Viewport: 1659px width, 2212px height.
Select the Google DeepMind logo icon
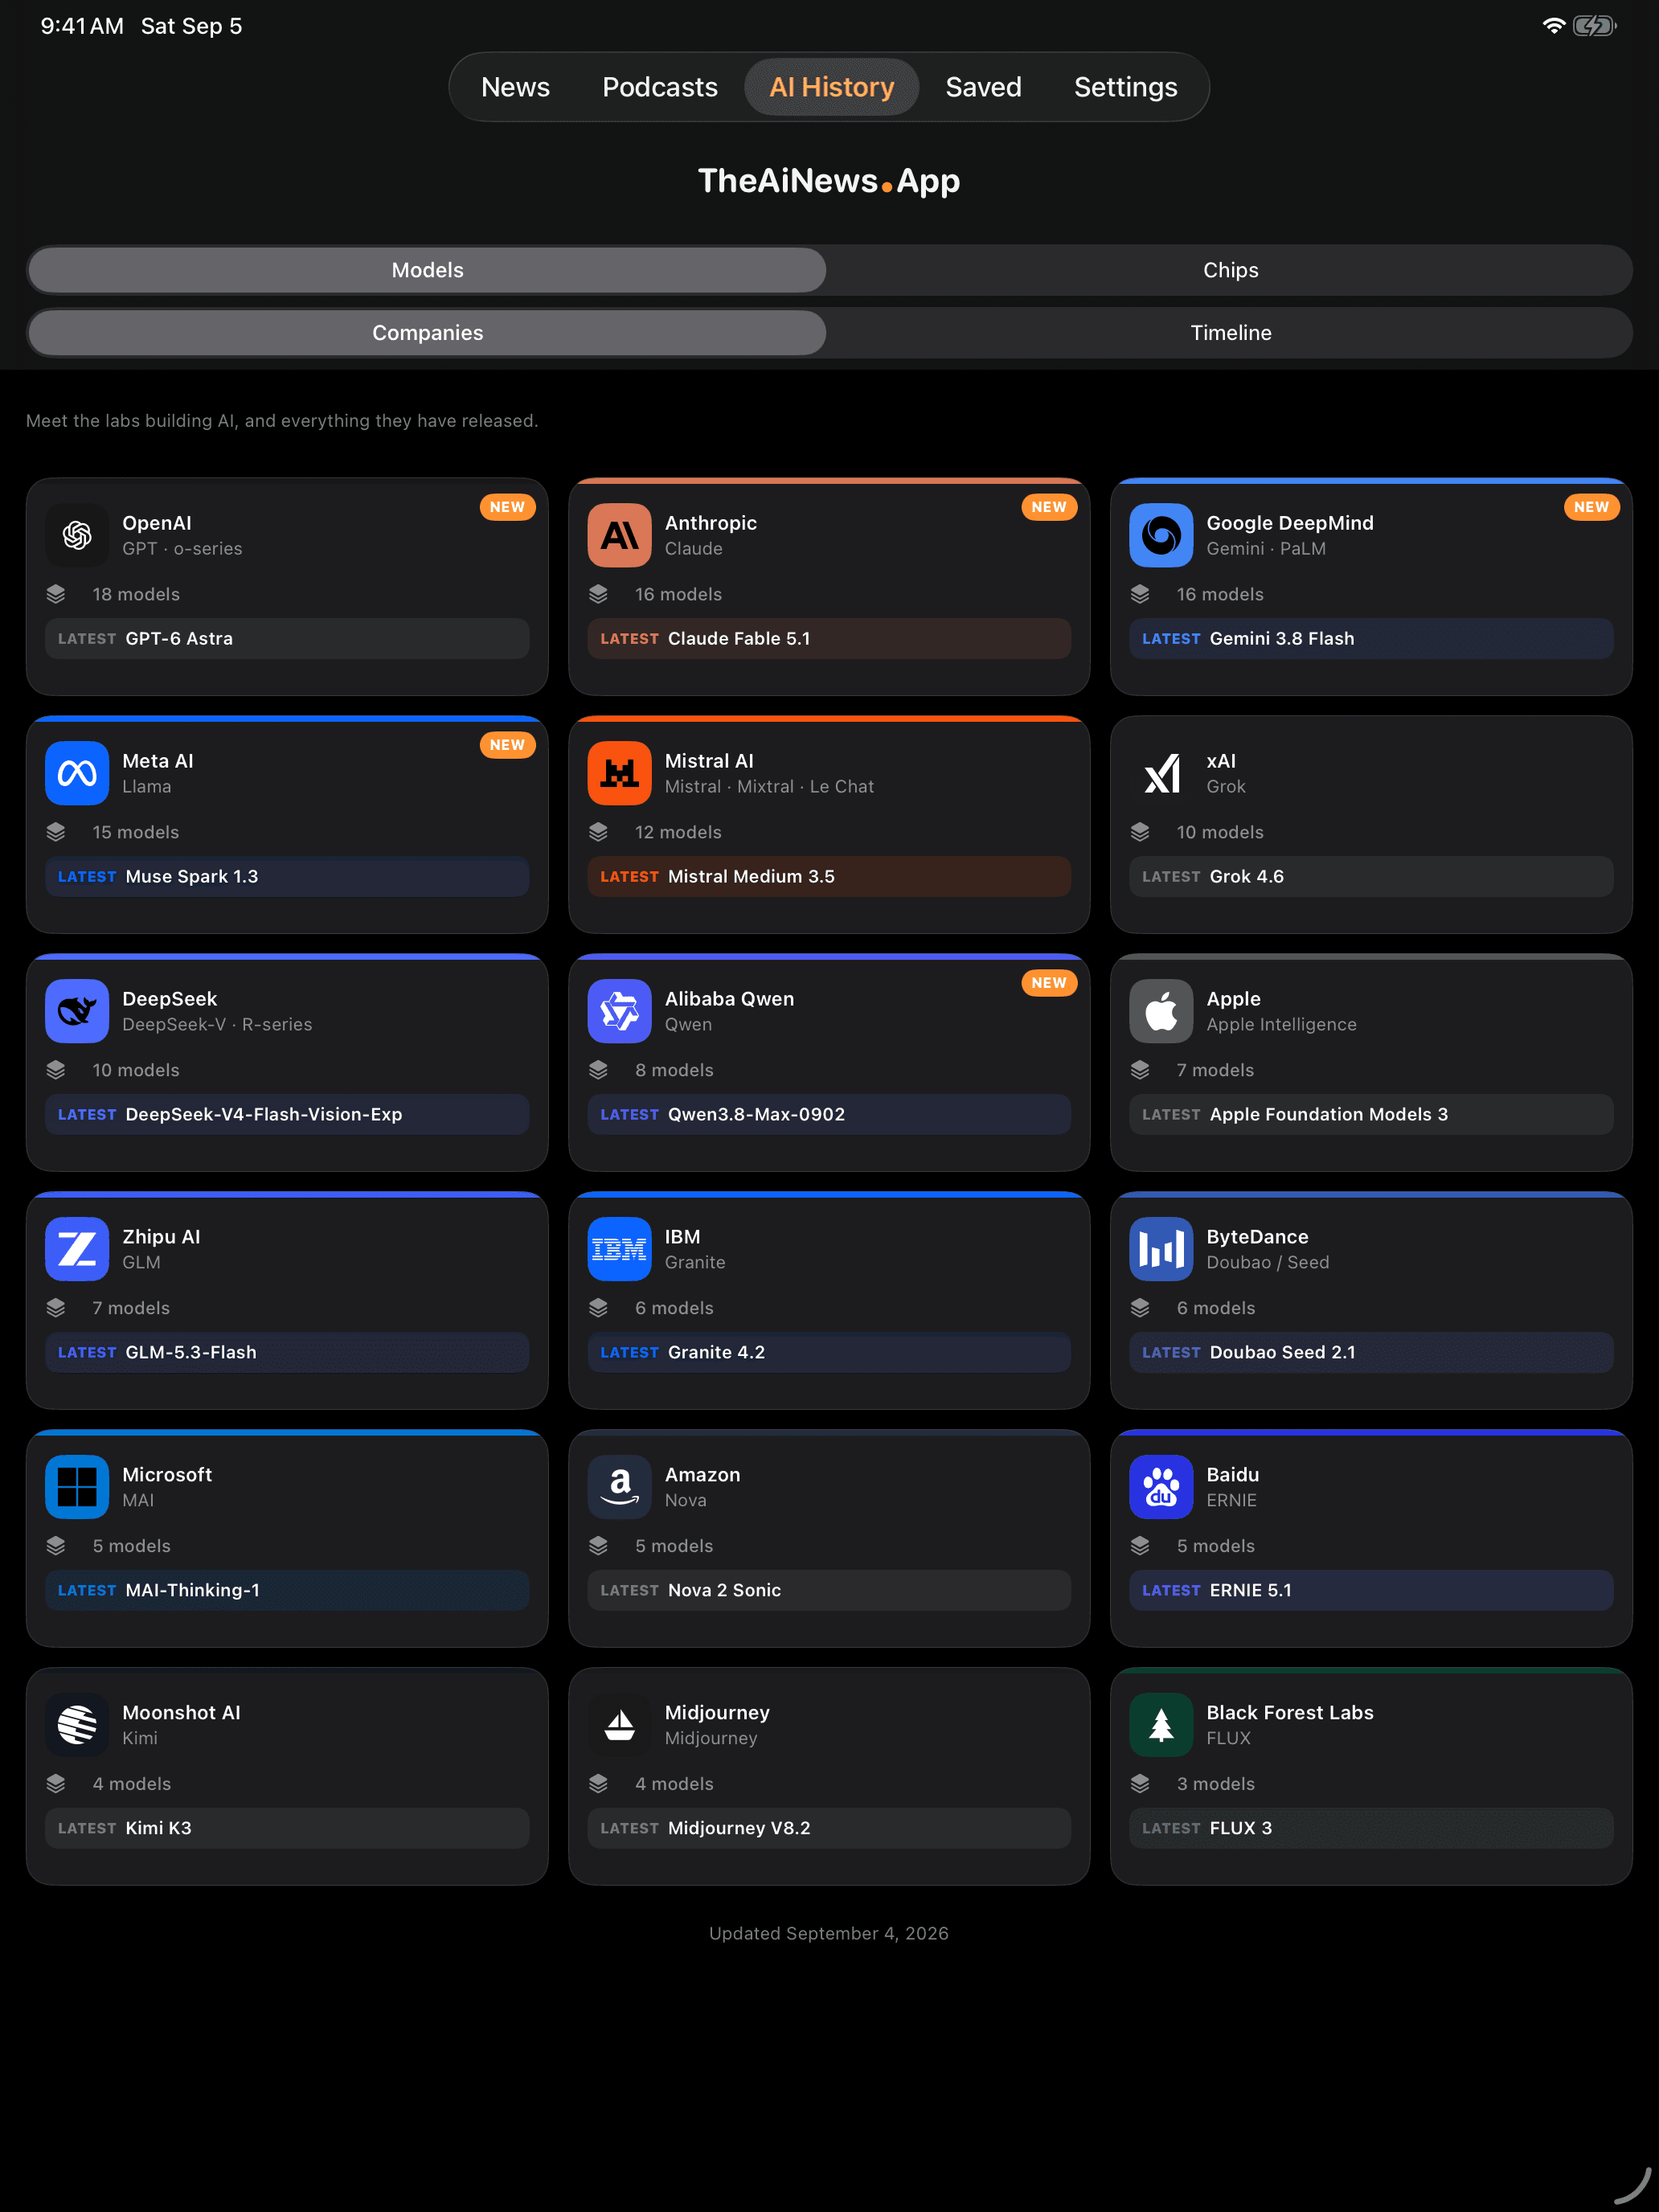(x=1161, y=535)
